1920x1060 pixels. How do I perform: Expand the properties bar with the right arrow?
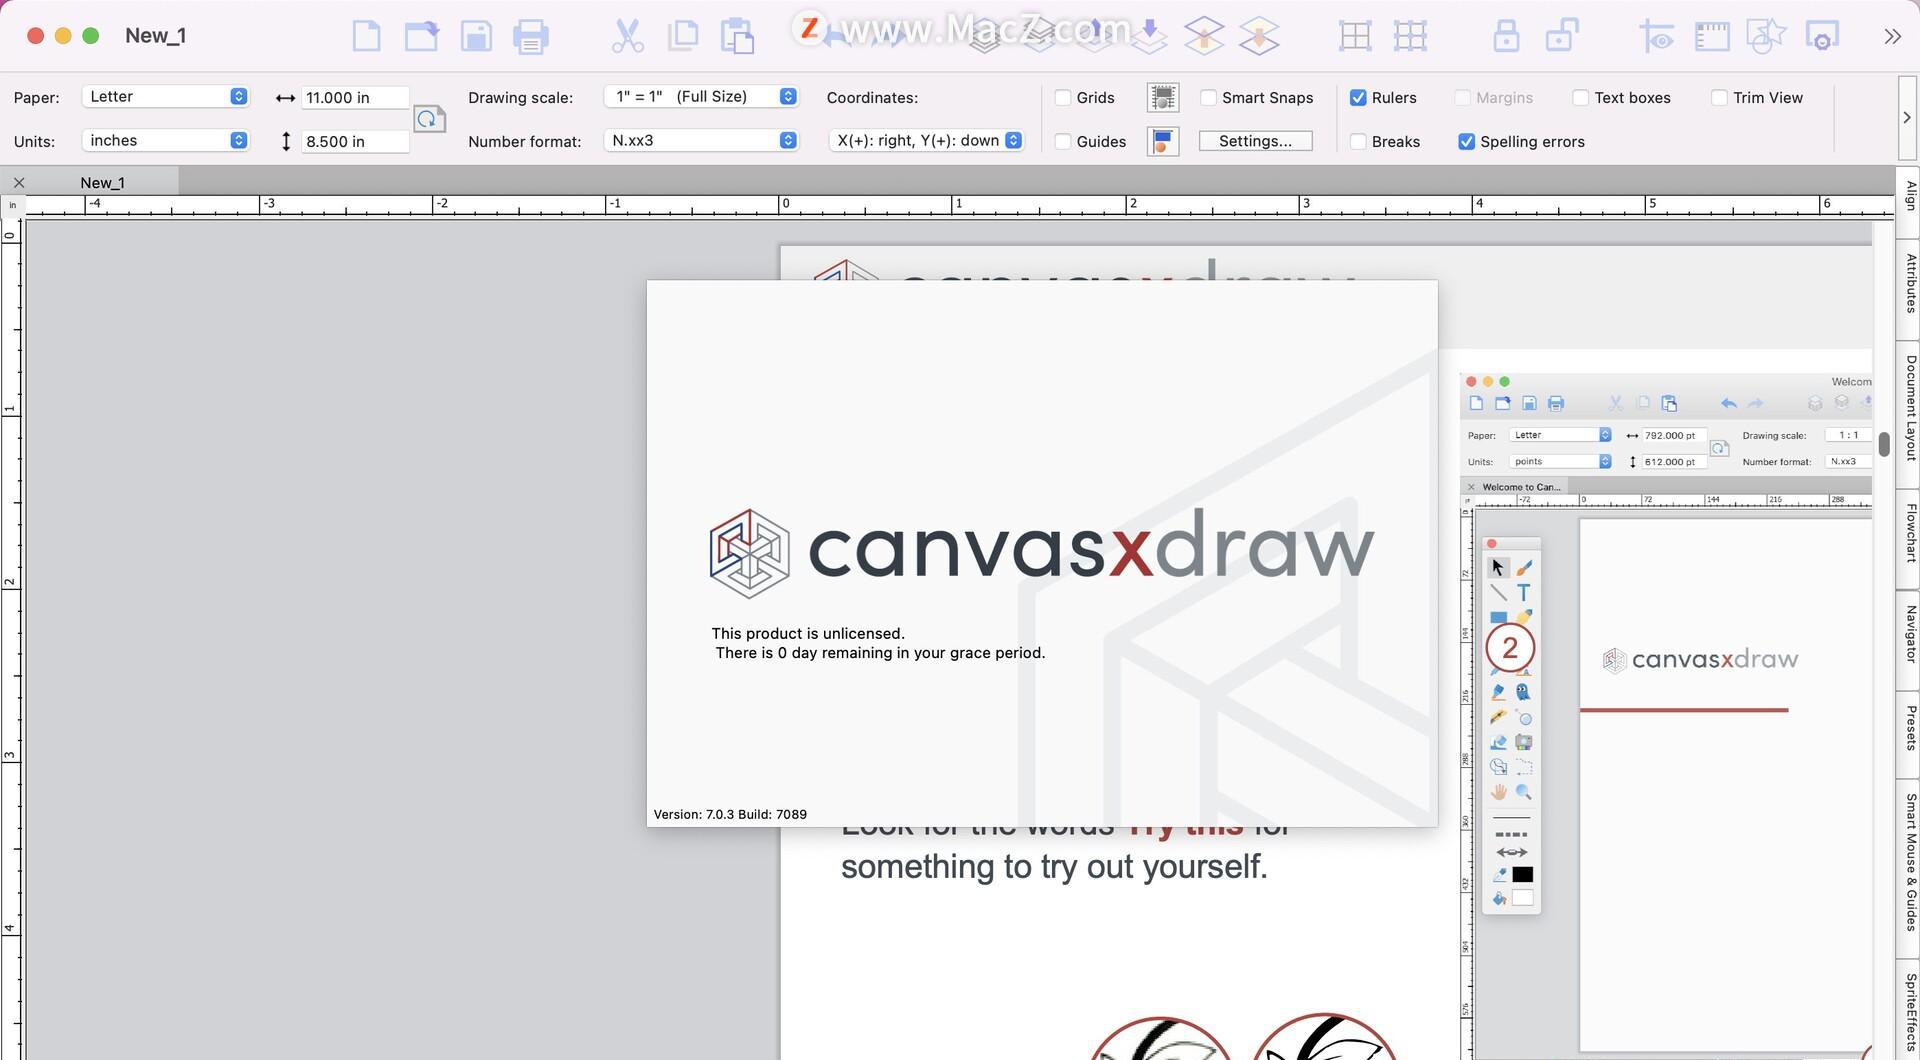coord(1907,117)
